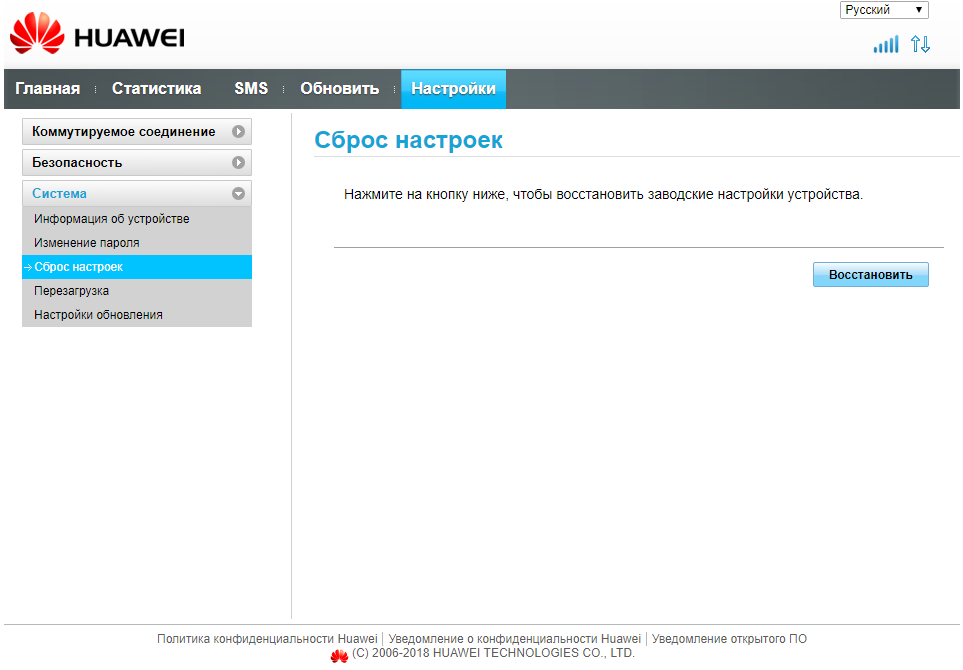This screenshot has height=670, width=963.
Task: Open the SMS tab
Action: click(x=251, y=88)
